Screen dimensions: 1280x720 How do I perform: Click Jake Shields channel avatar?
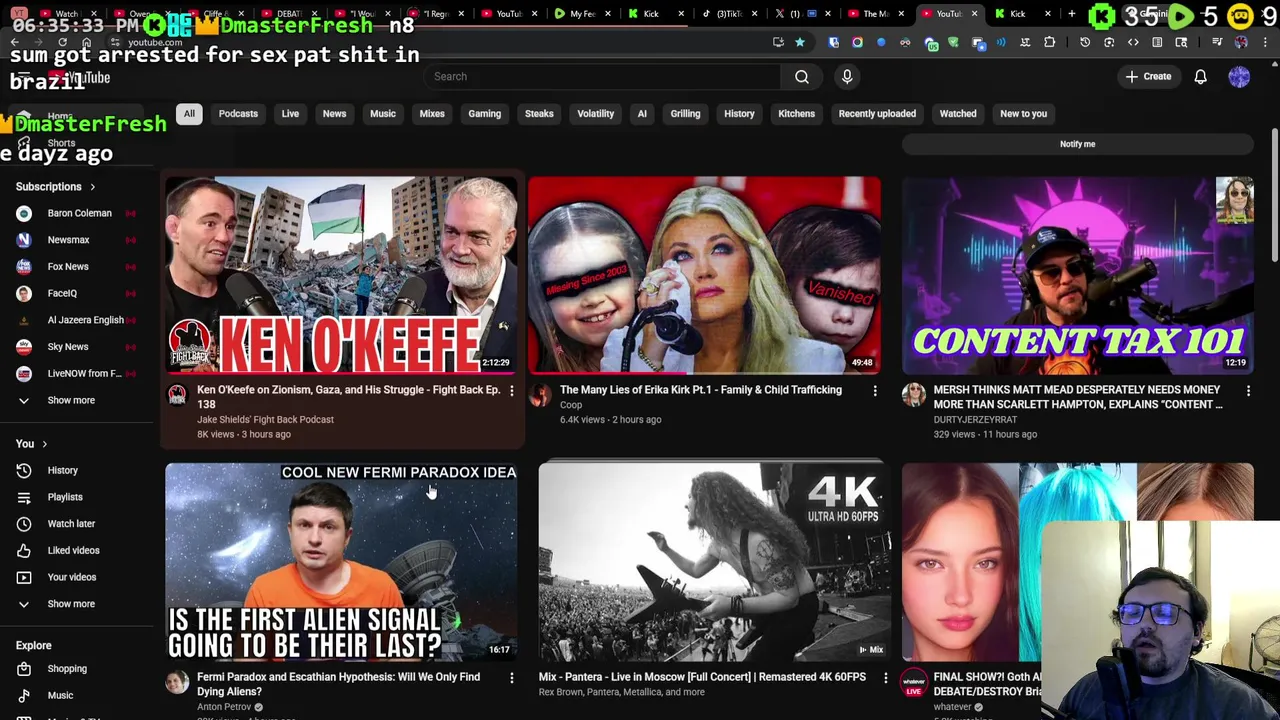click(177, 395)
